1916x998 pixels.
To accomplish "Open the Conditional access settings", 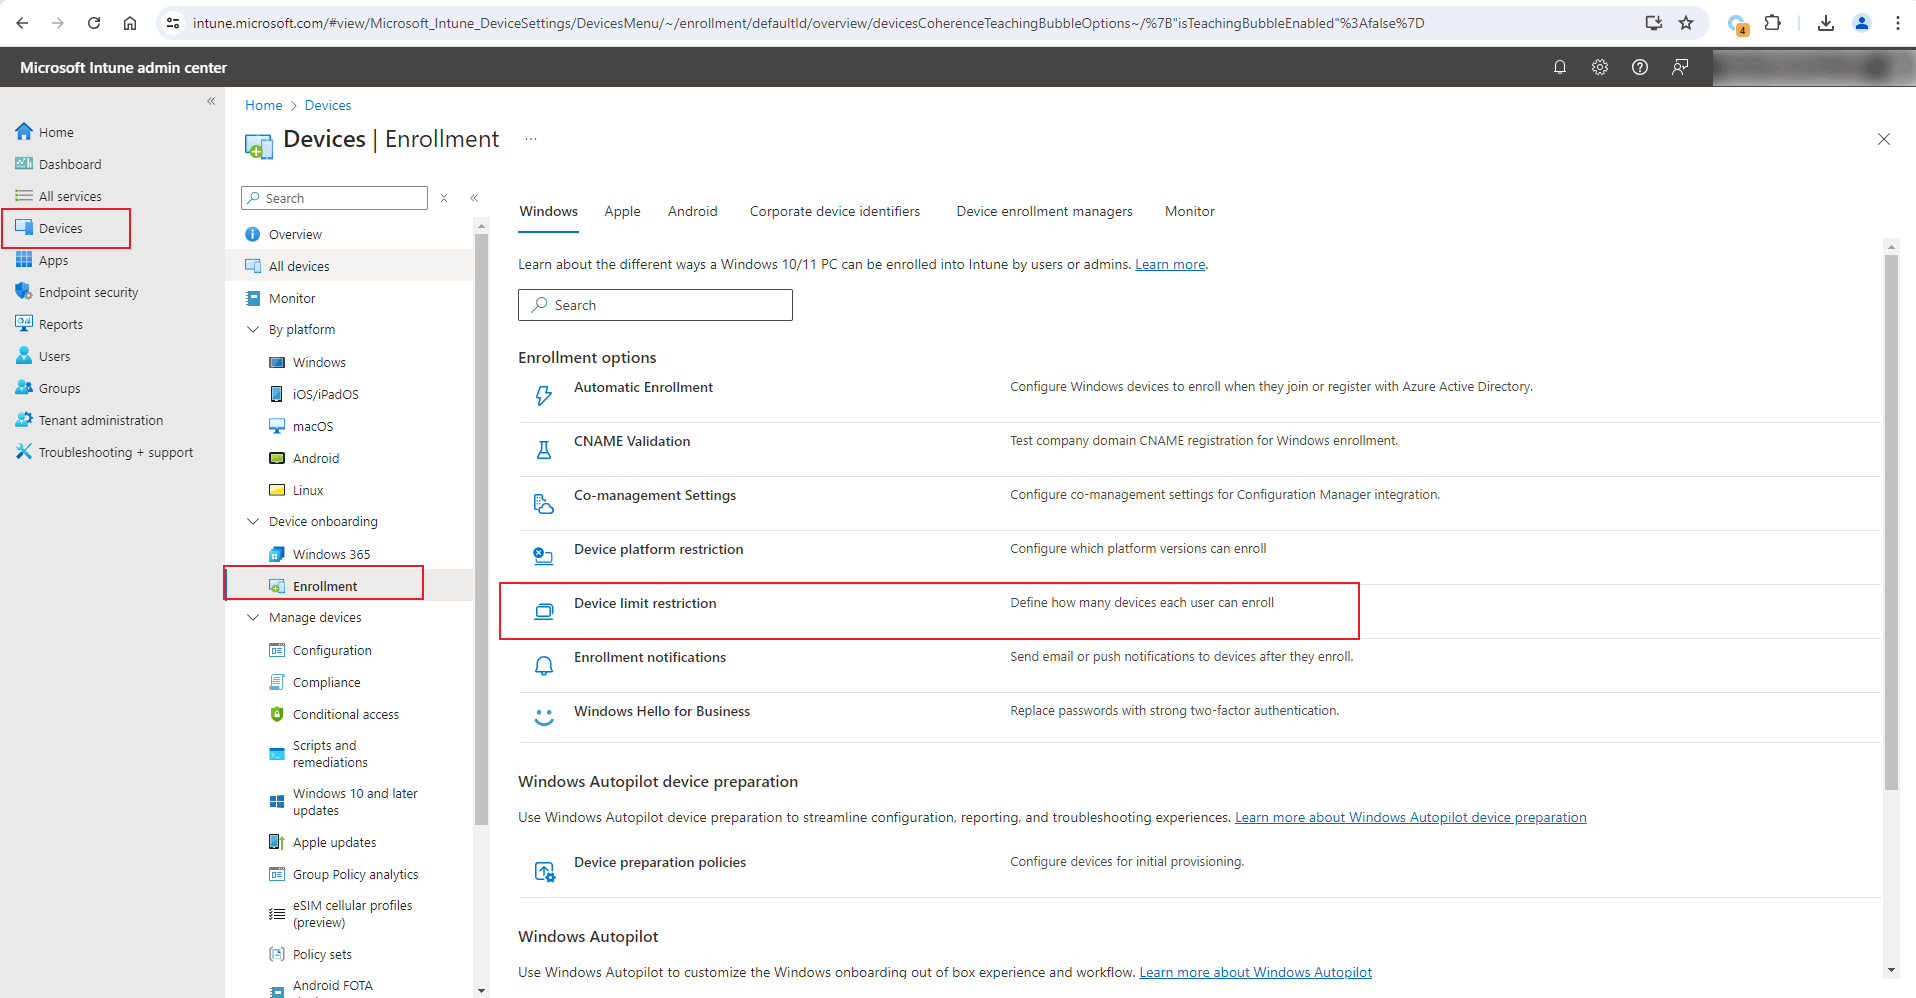I will pos(345,713).
